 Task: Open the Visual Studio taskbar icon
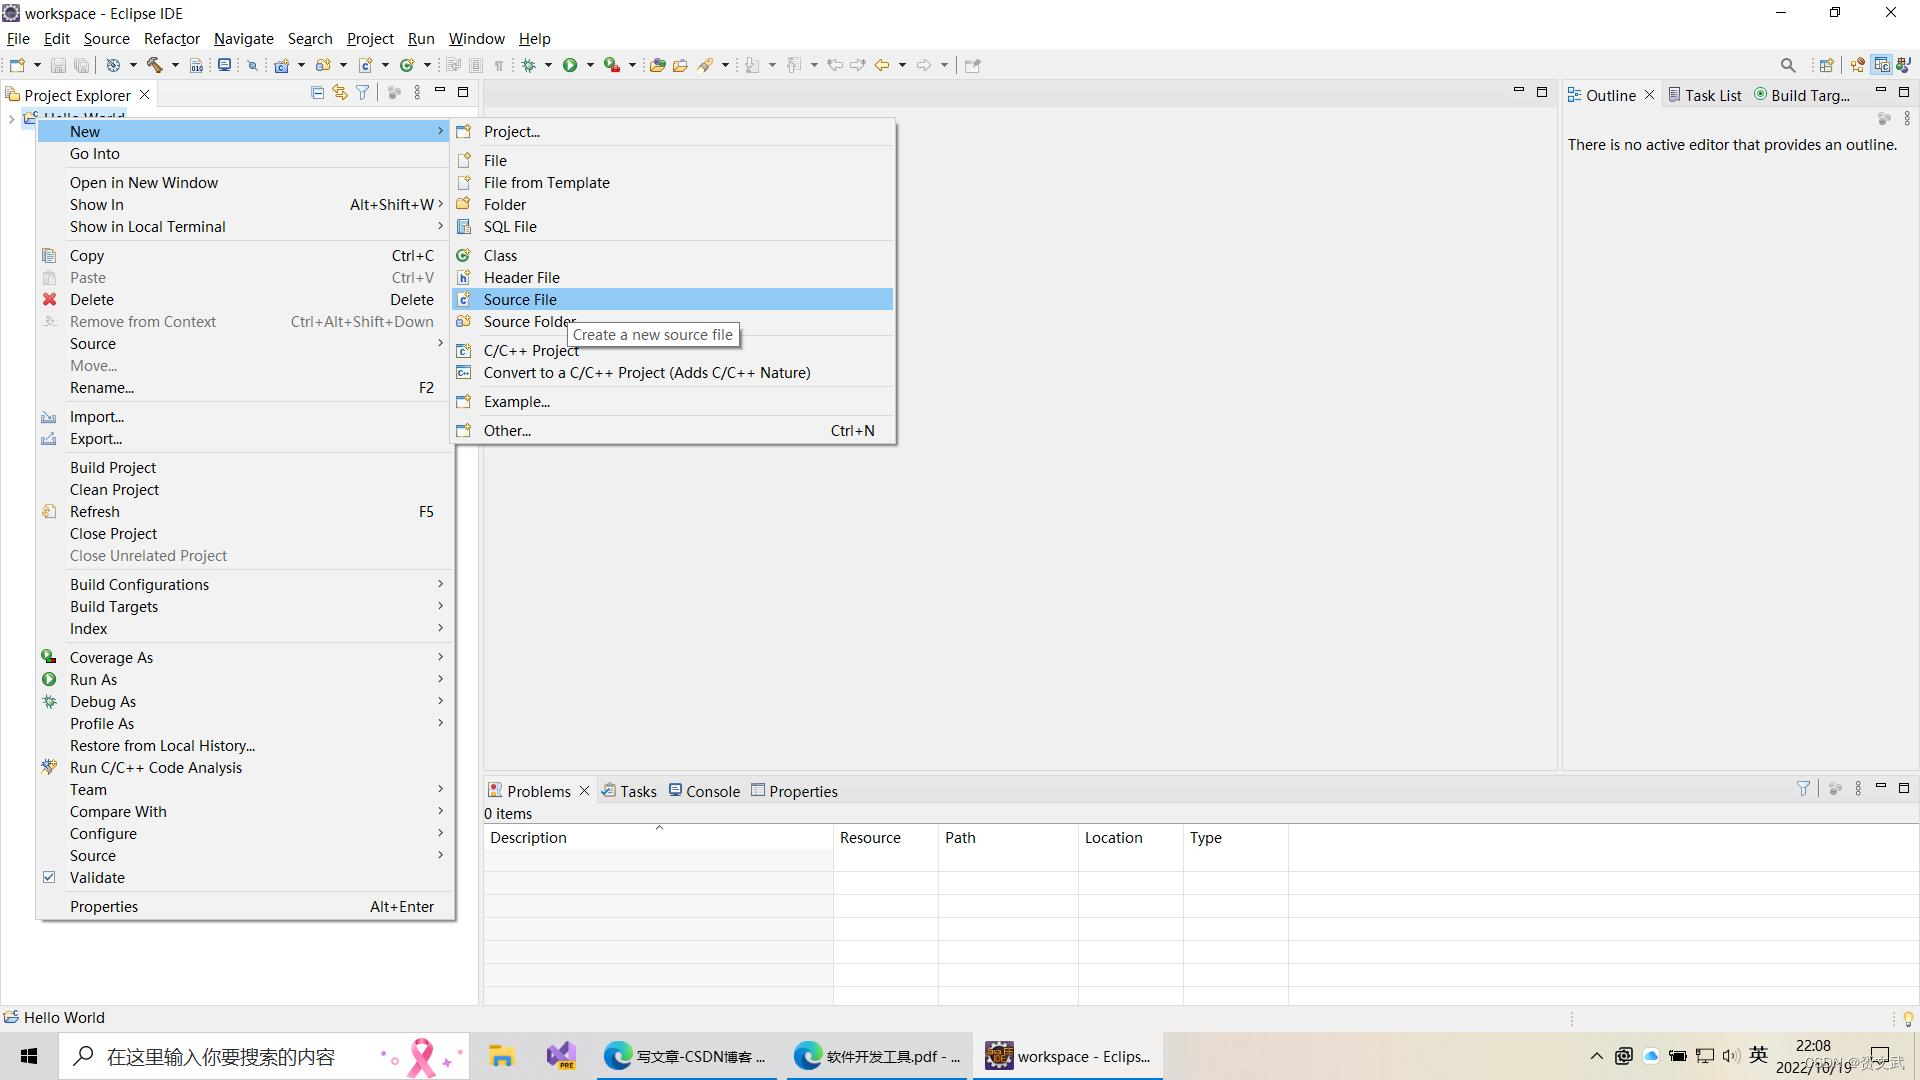561,1056
